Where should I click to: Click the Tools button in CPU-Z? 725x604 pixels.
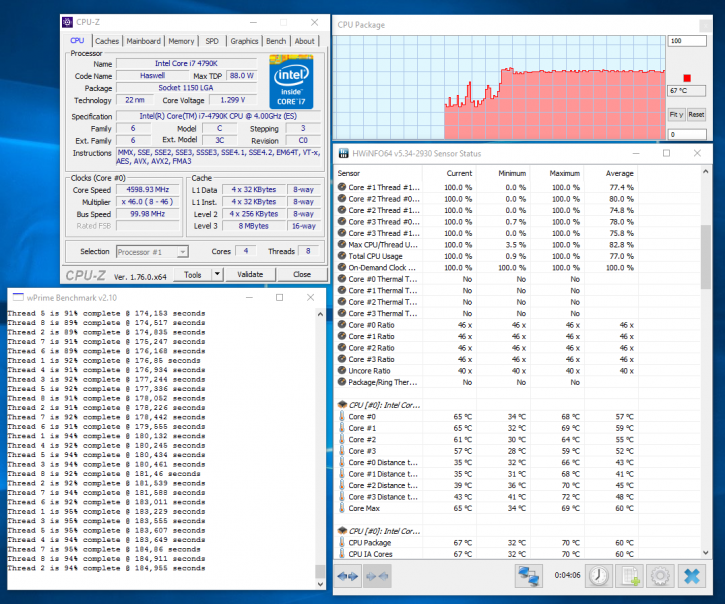tap(193, 275)
